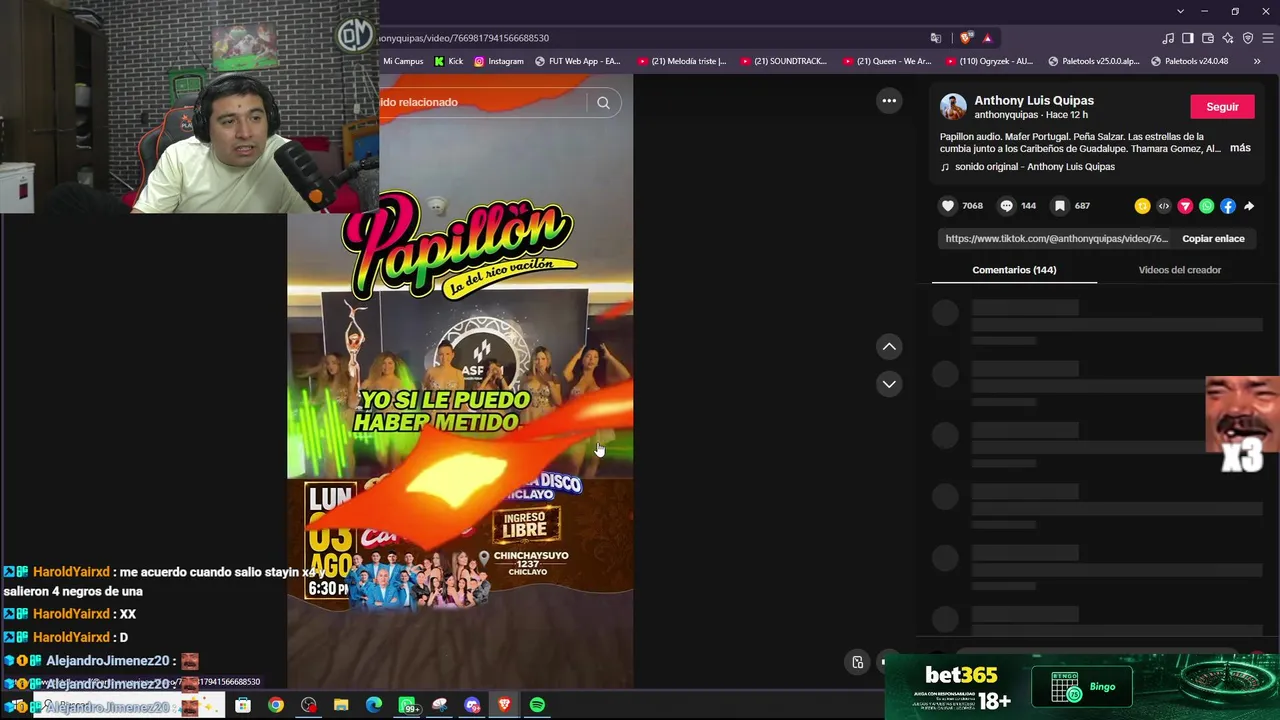
Task: Go to the next video with the down arrow
Action: (x=889, y=384)
